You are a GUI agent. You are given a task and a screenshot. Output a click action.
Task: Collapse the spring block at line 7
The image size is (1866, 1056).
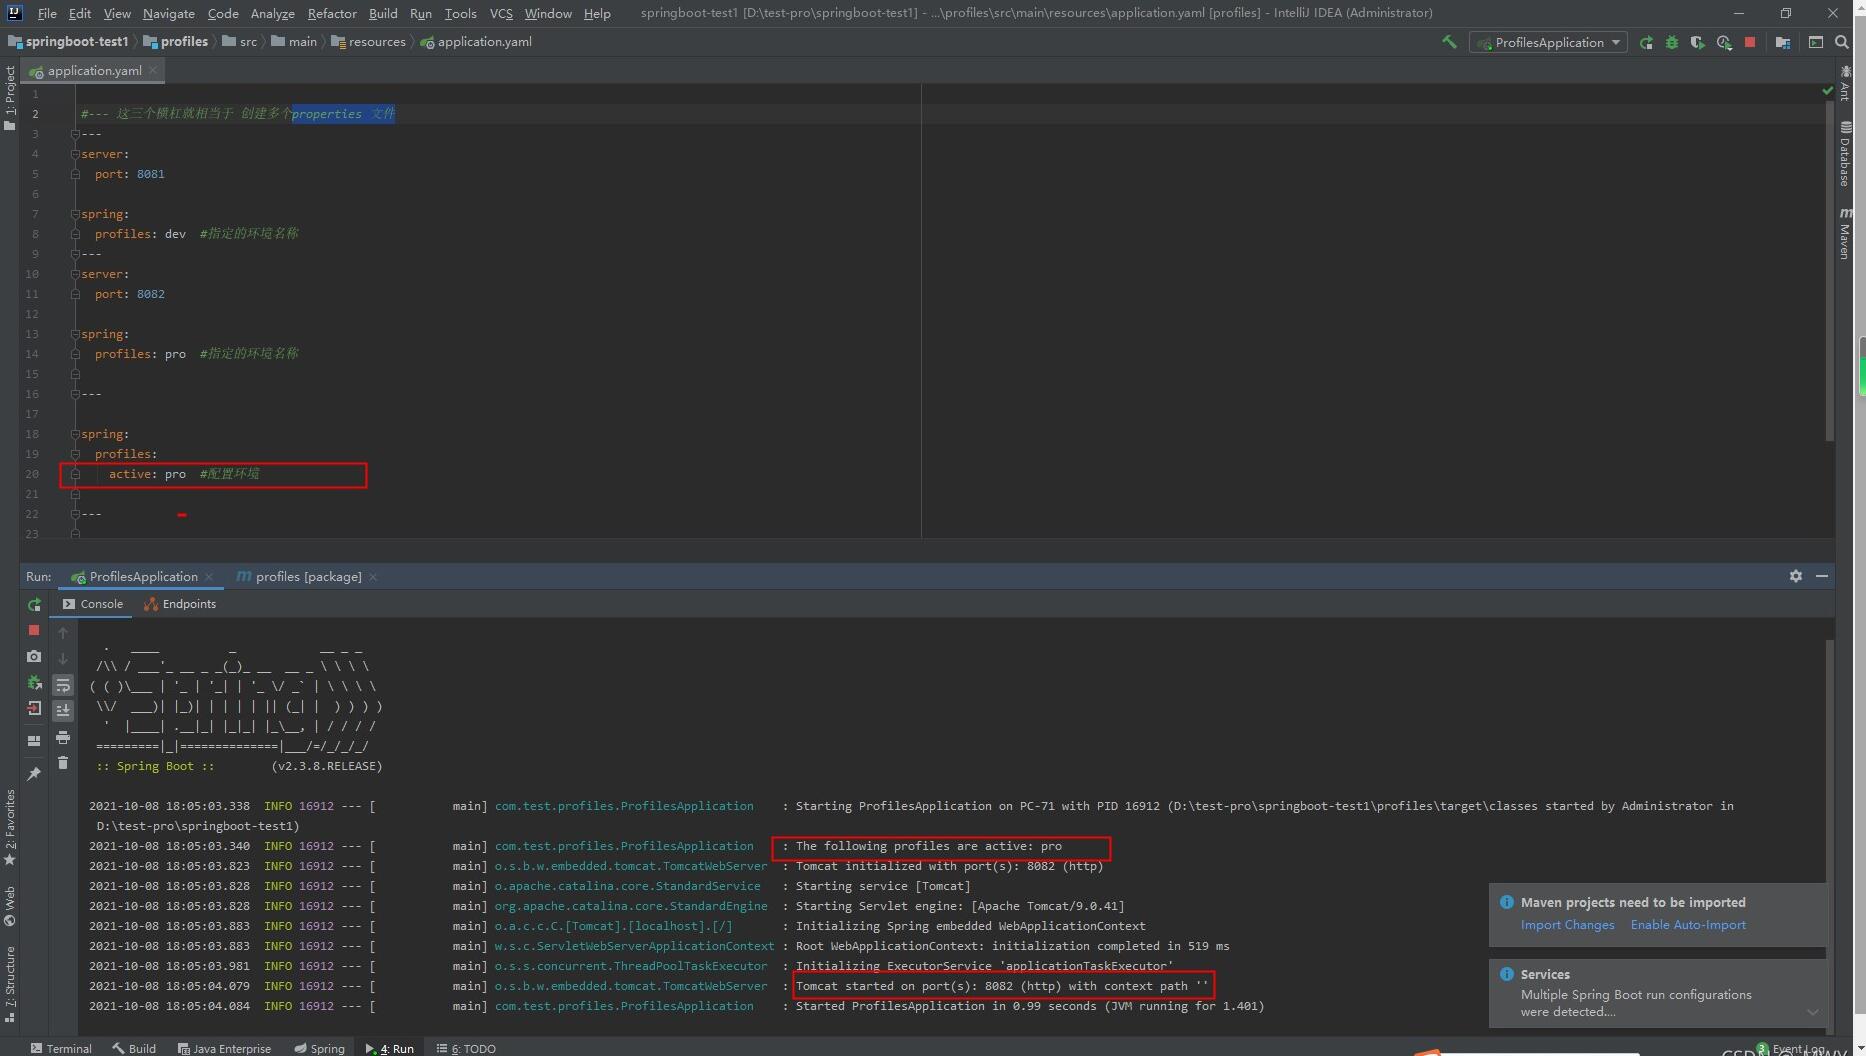tap(75, 214)
